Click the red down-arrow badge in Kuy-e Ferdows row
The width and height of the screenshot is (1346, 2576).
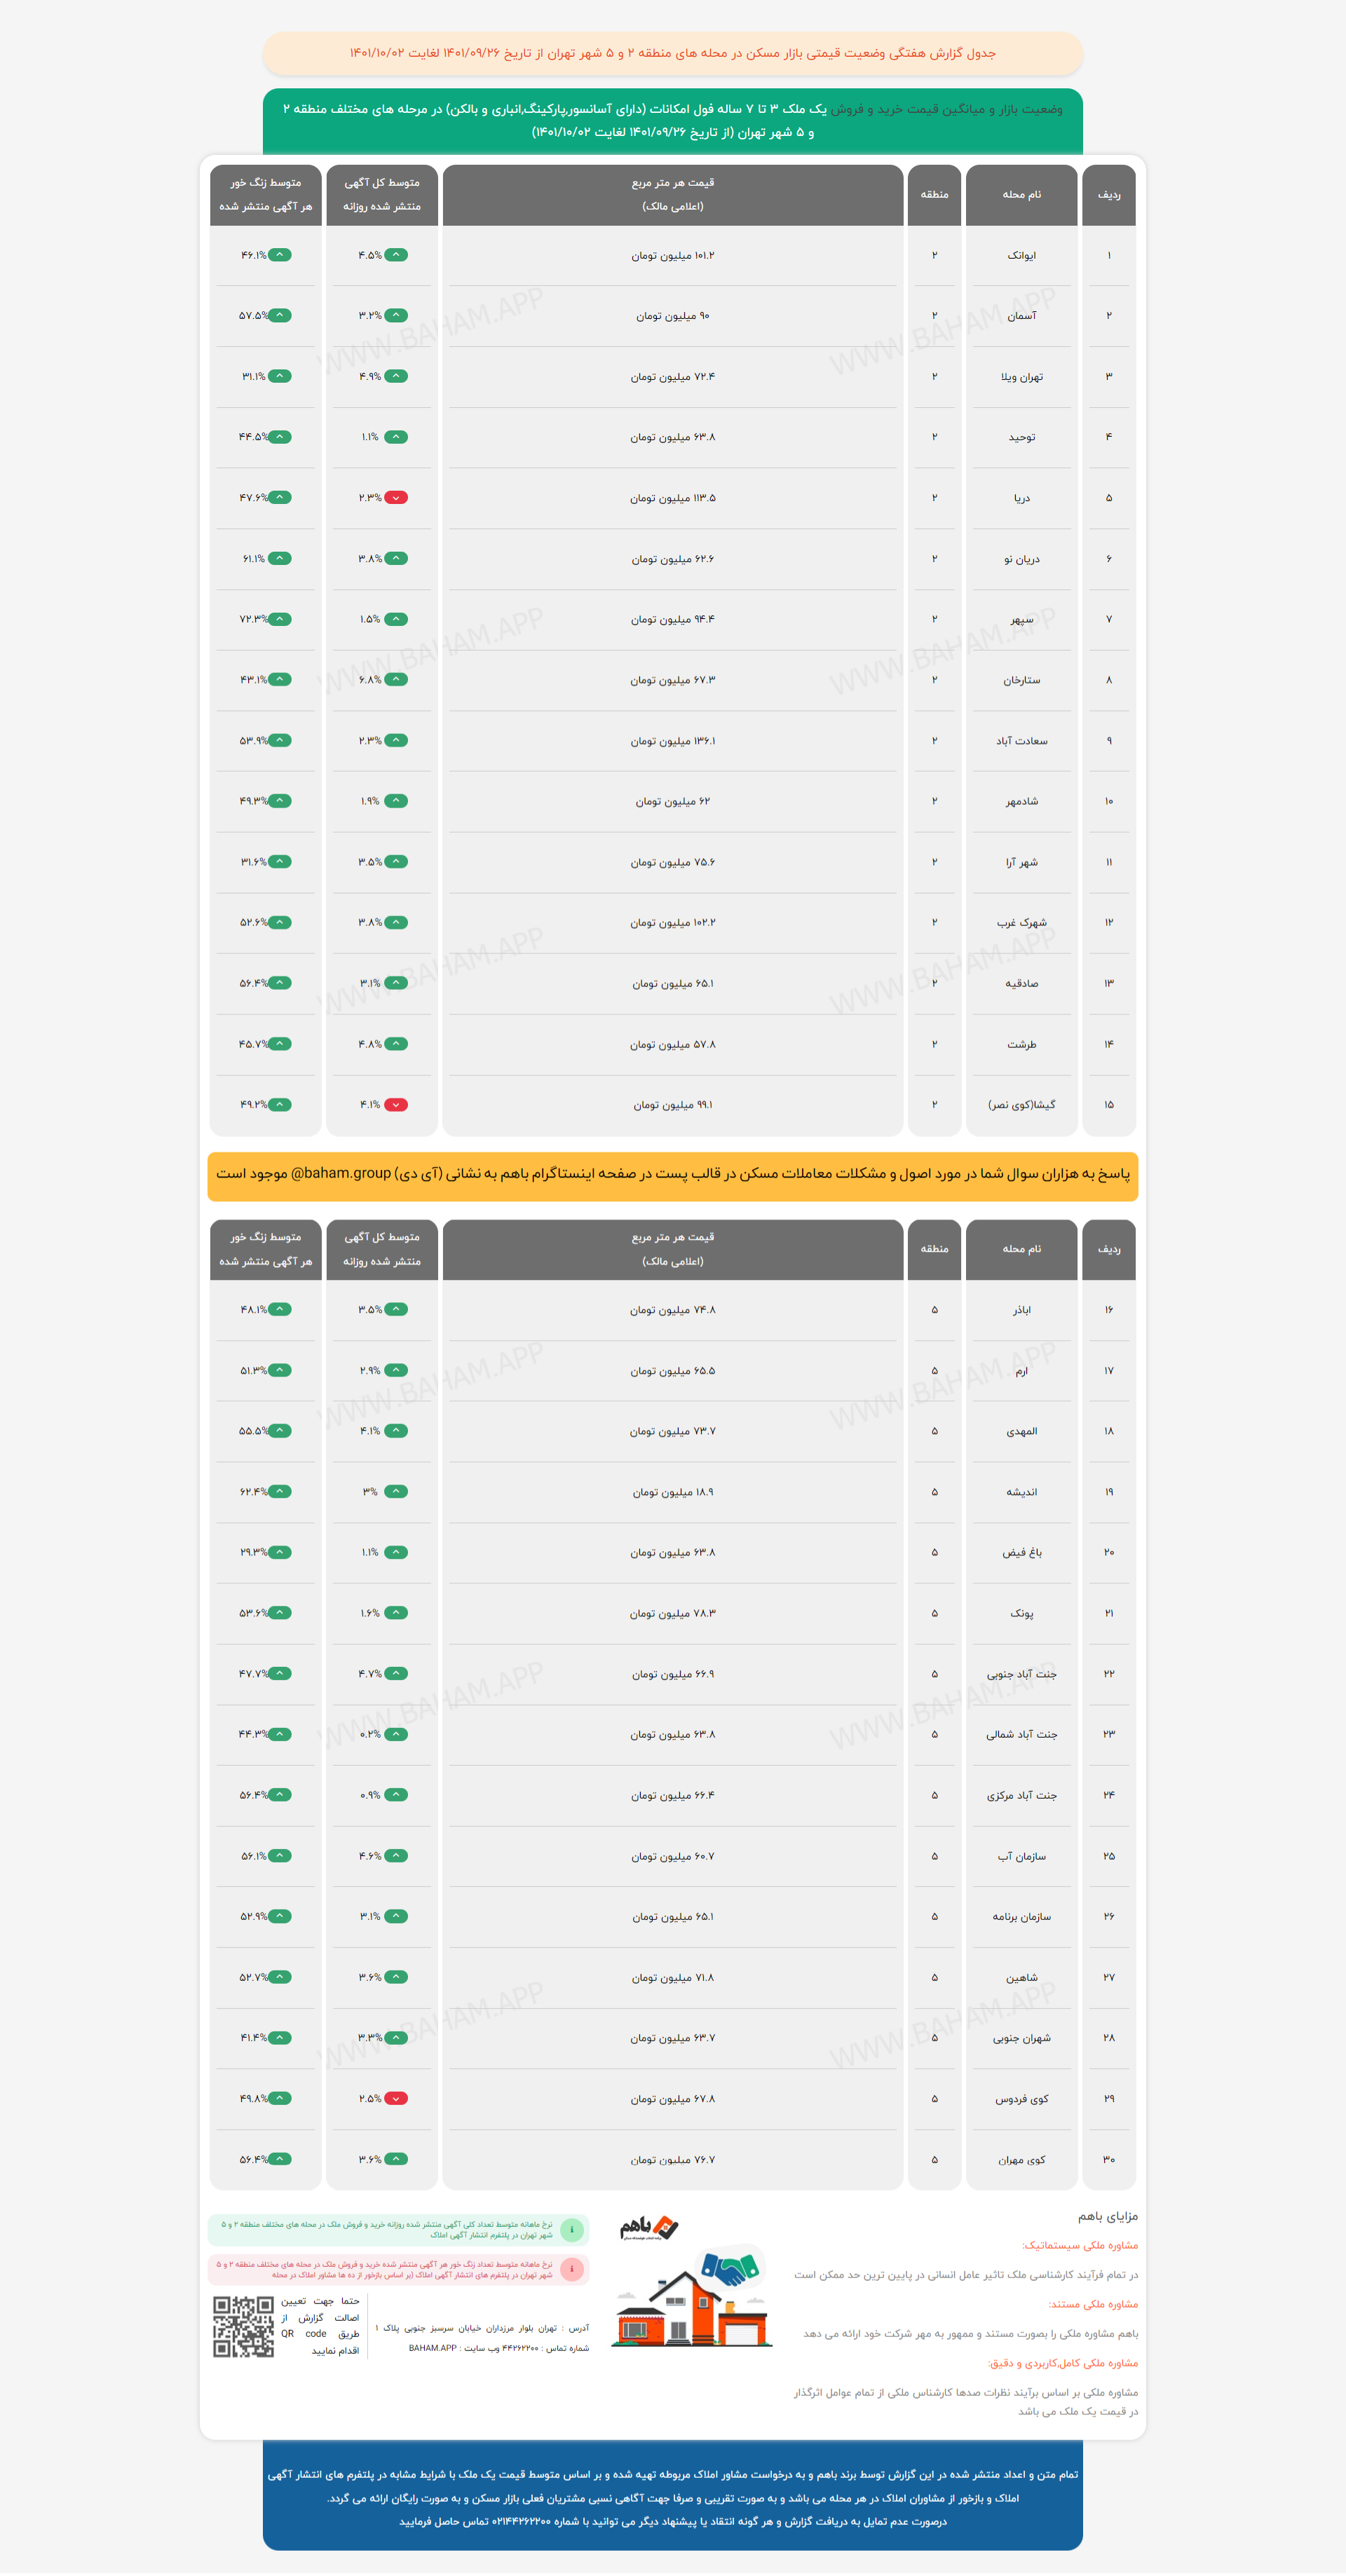396,2098
